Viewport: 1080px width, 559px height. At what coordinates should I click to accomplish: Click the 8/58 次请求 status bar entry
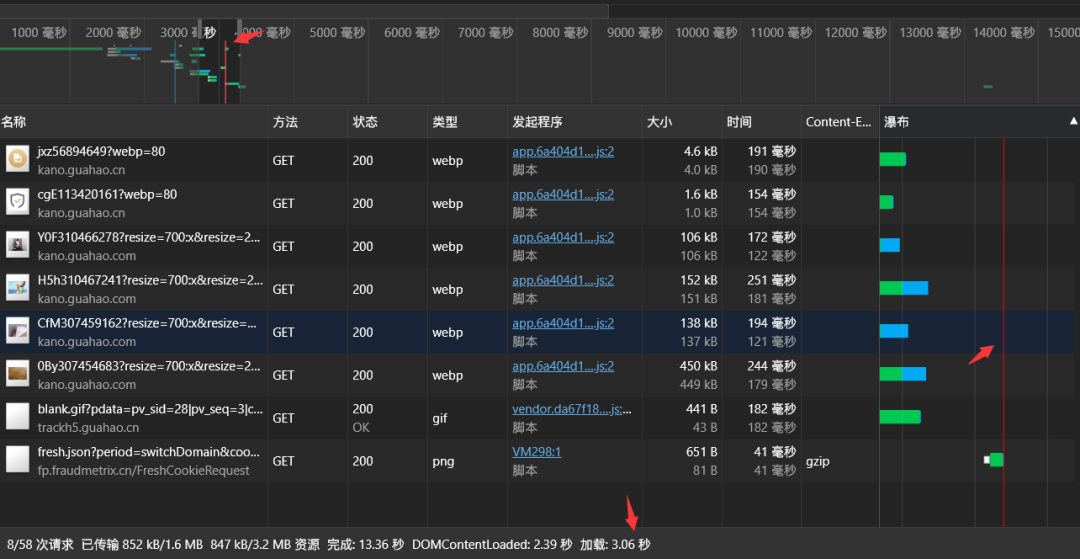coord(40,545)
